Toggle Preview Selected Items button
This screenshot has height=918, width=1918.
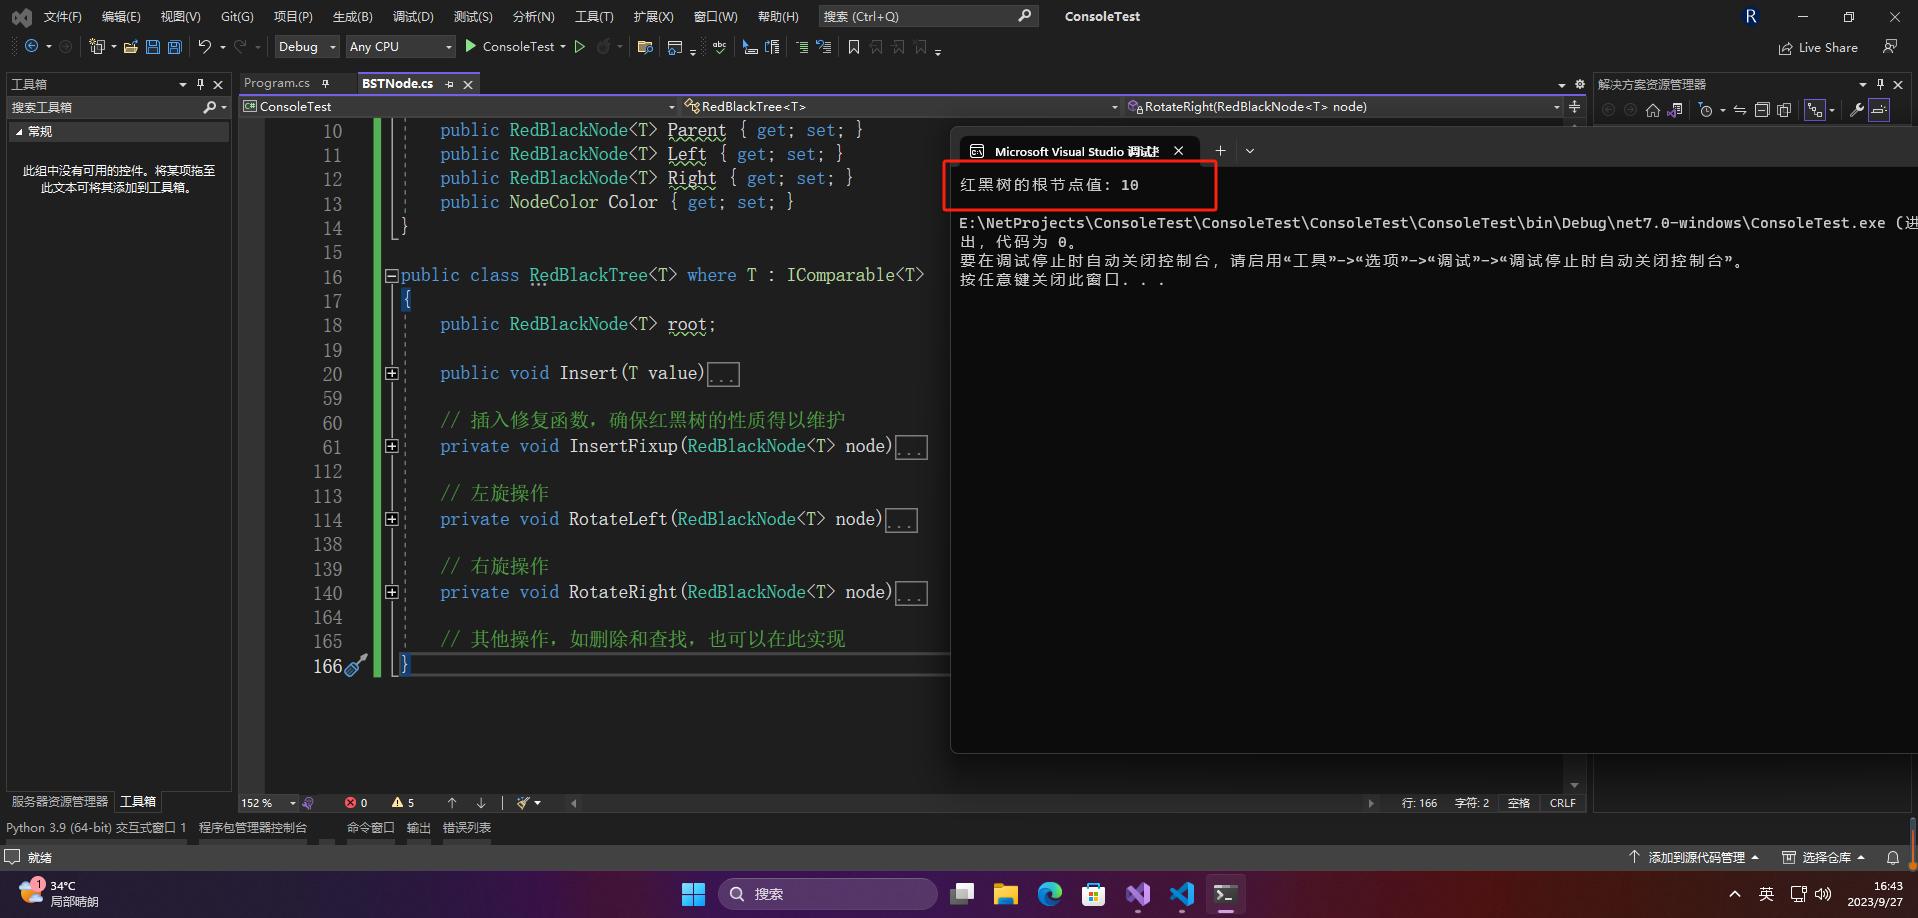[1879, 110]
